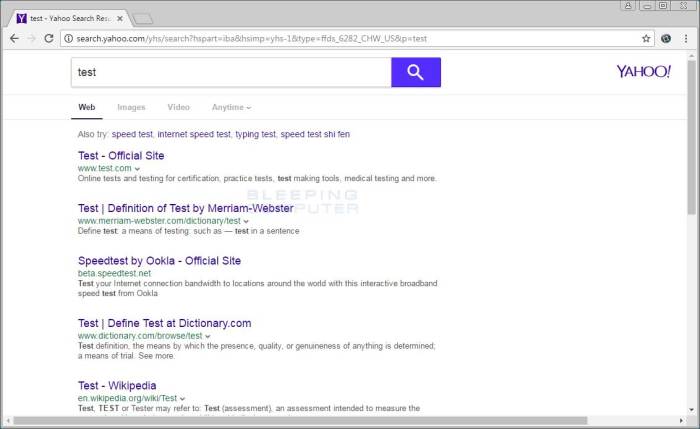Switch to the Video tab
700x429 pixels.
(x=178, y=107)
